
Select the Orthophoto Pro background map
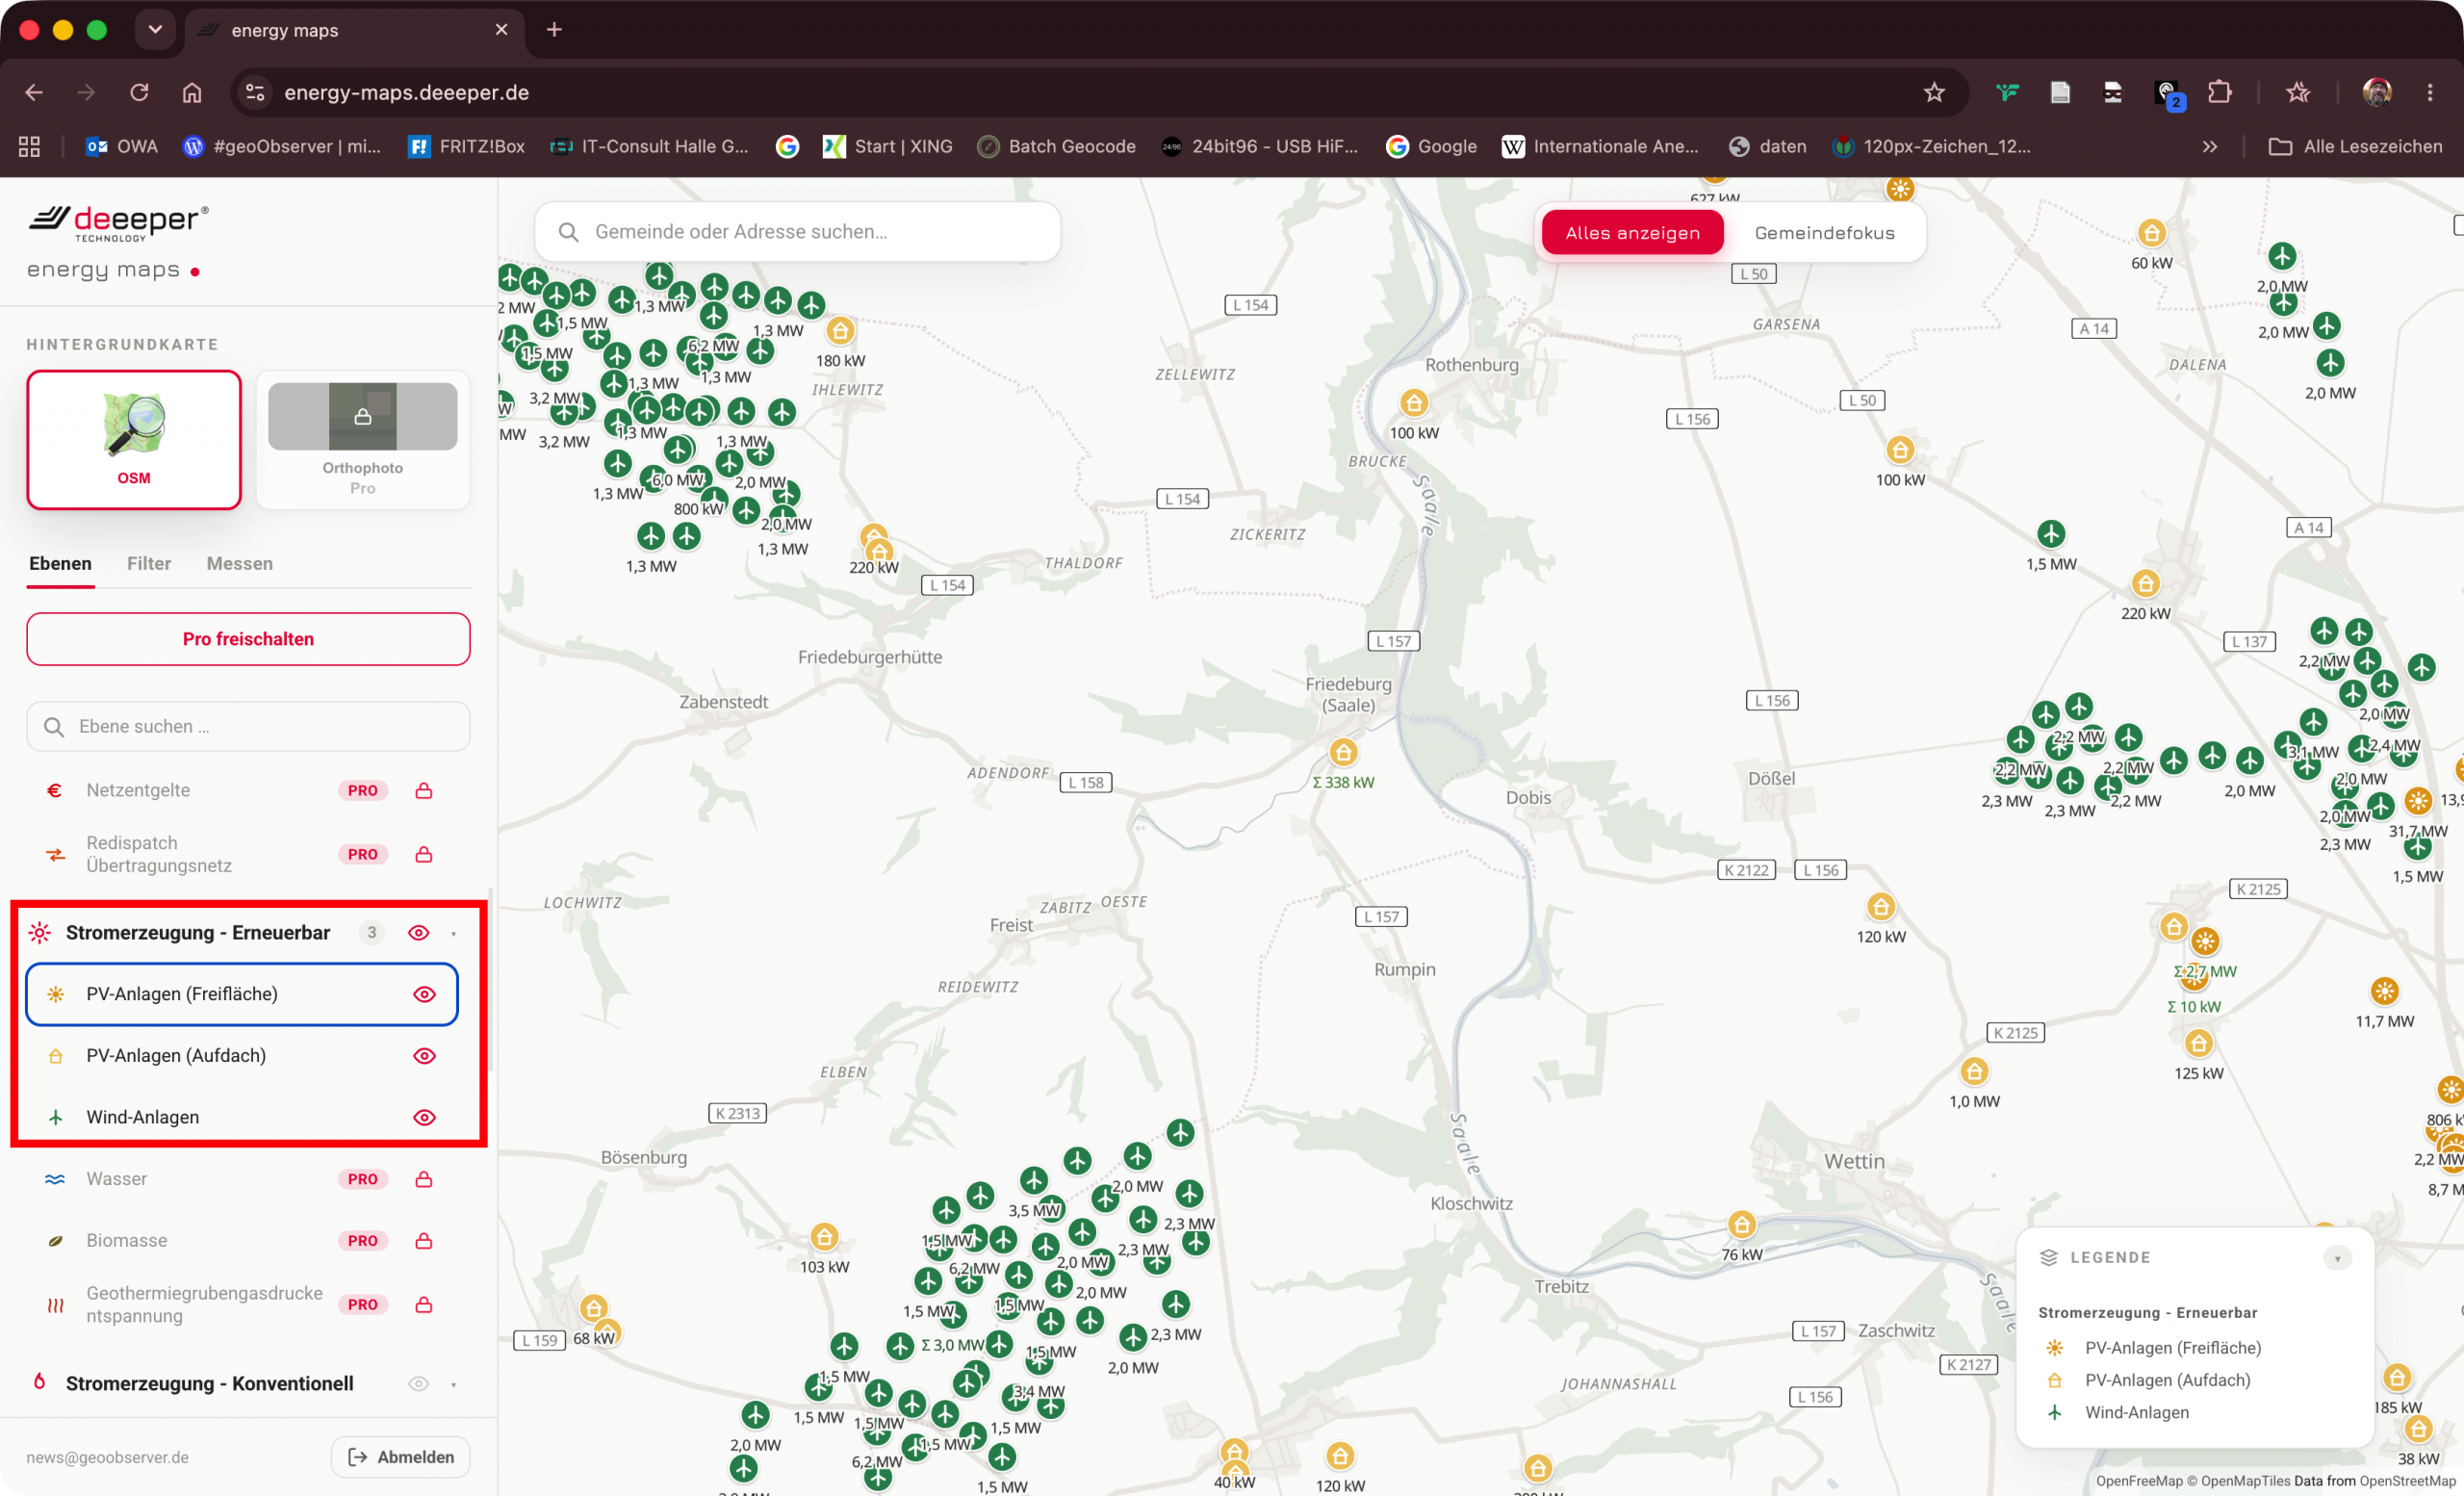tap(363, 440)
